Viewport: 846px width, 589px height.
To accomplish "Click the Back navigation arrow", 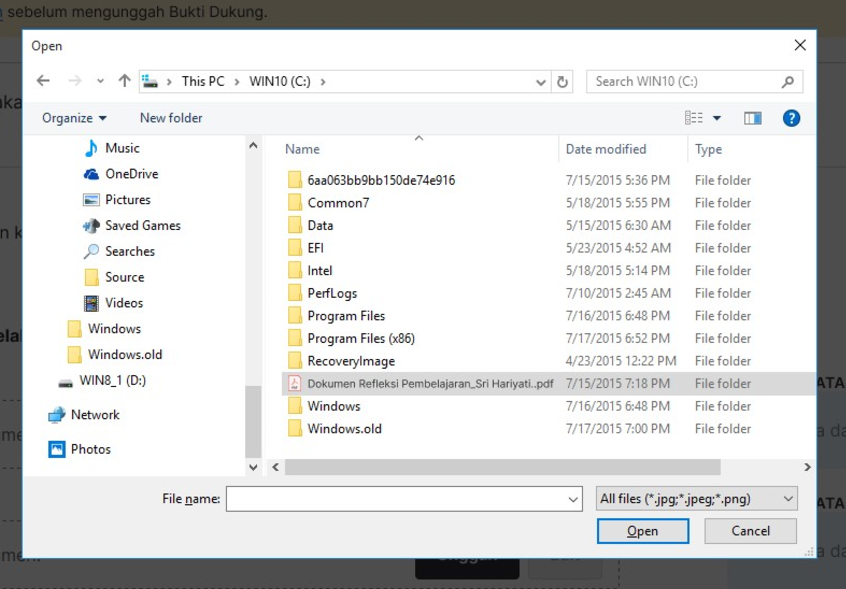I will (x=43, y=81).
